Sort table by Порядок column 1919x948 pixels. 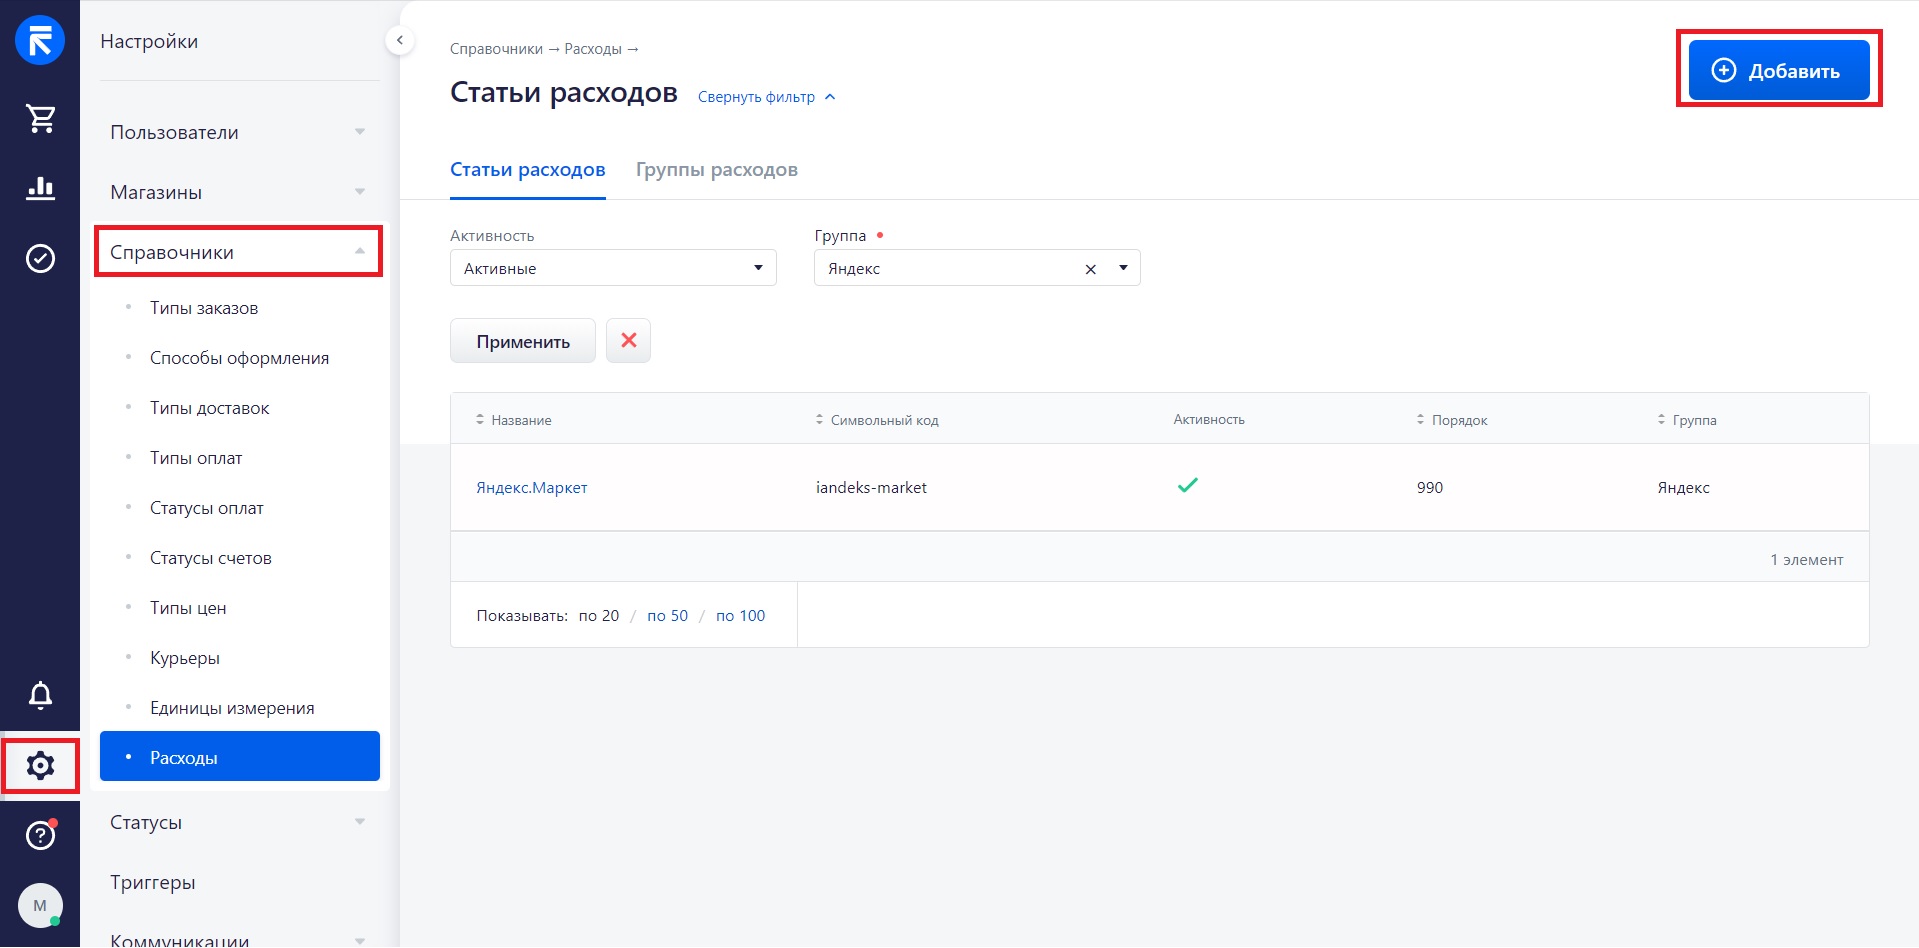pyautogui.click(x=1452, y=420)
